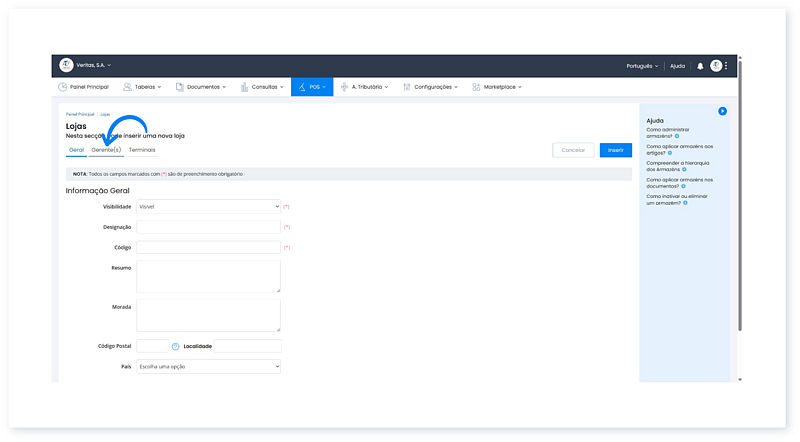
Task: Click into the Designação text field
Action: pos(208,227)
